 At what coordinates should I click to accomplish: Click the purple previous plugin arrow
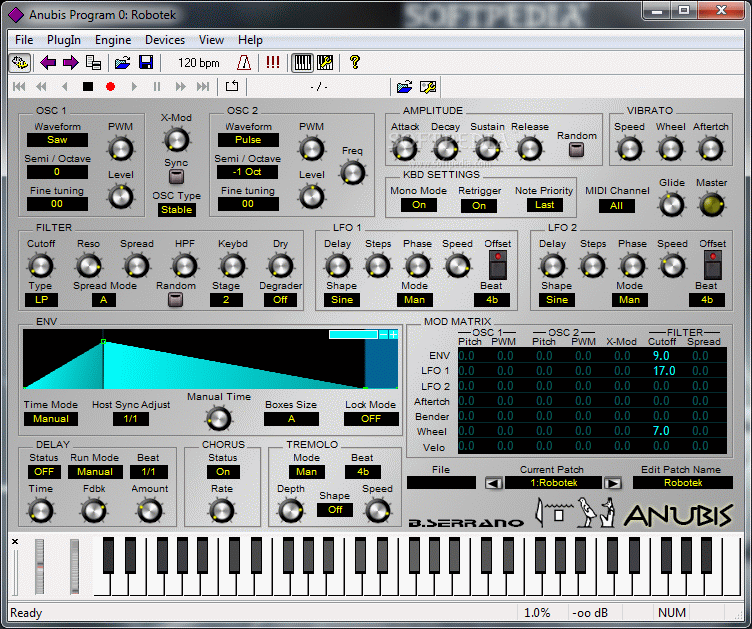point(48,63)
